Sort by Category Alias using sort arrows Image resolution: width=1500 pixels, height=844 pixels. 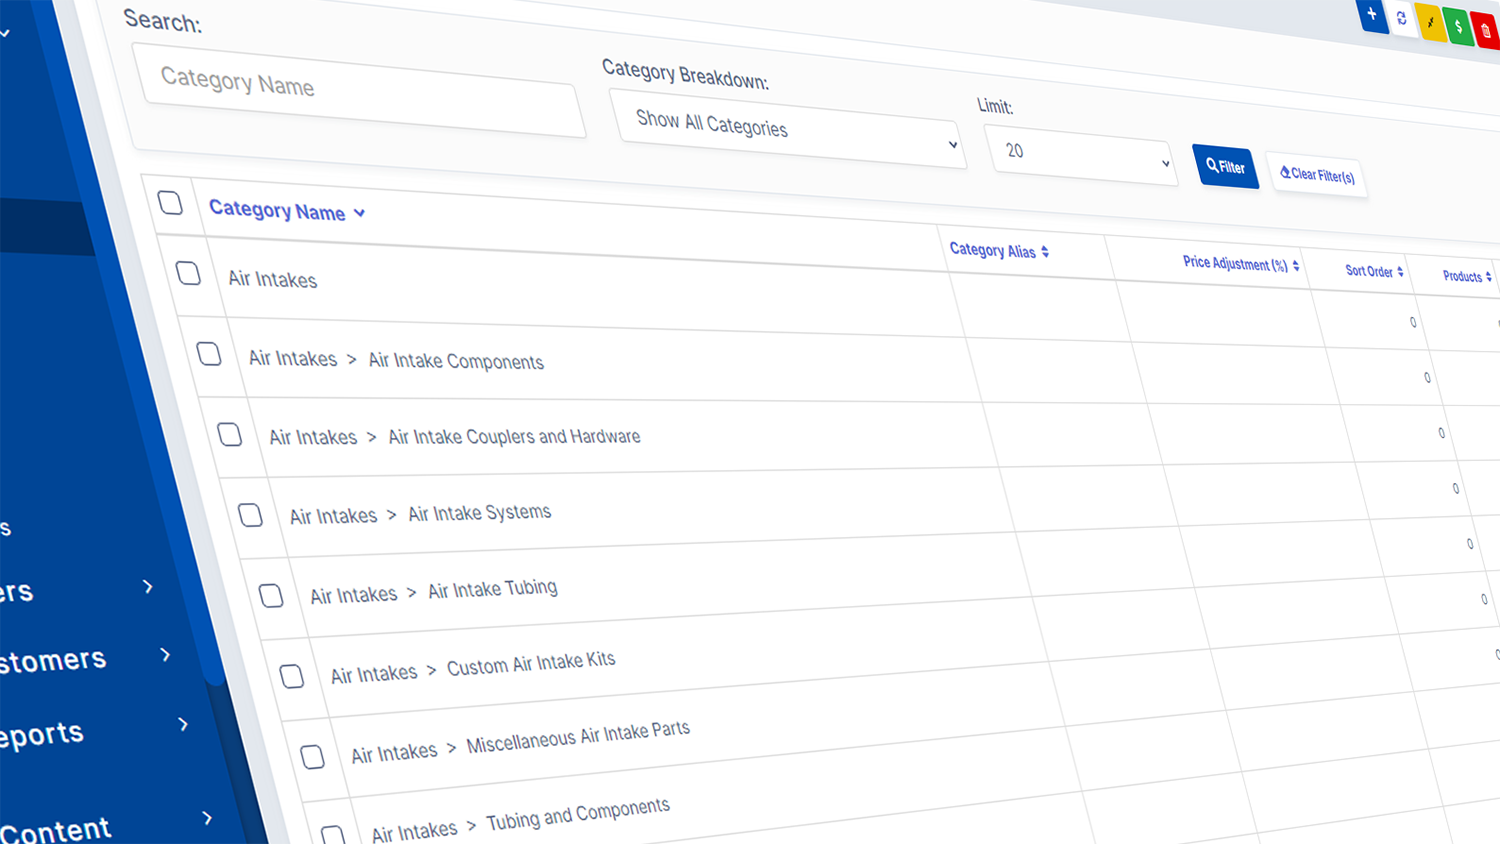[x=1045, y=252]
